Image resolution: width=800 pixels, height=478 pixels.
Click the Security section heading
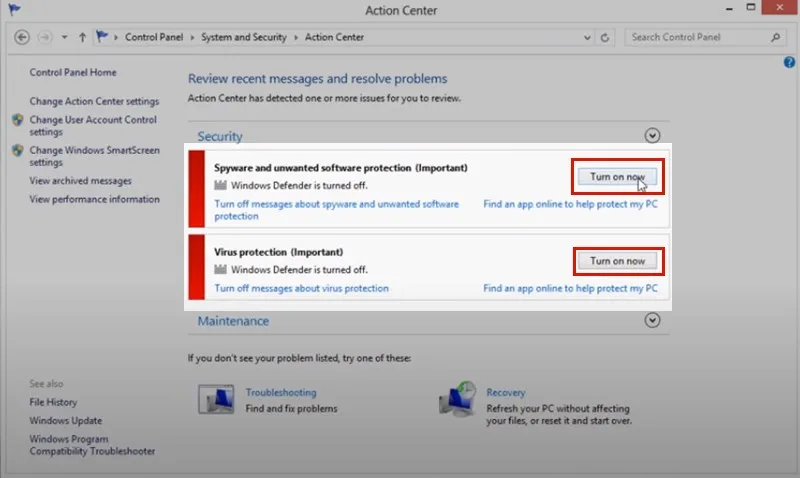pos(220,136)
